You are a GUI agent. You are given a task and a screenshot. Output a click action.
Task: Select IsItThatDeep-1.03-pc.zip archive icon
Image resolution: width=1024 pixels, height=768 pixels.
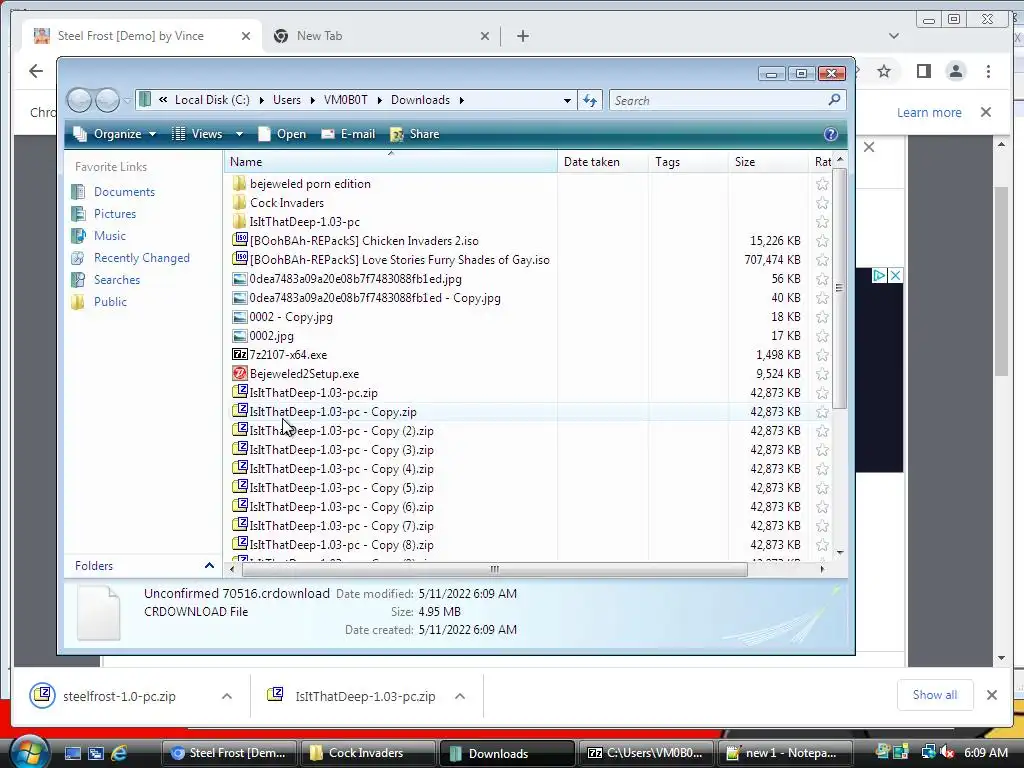[240, 392]
